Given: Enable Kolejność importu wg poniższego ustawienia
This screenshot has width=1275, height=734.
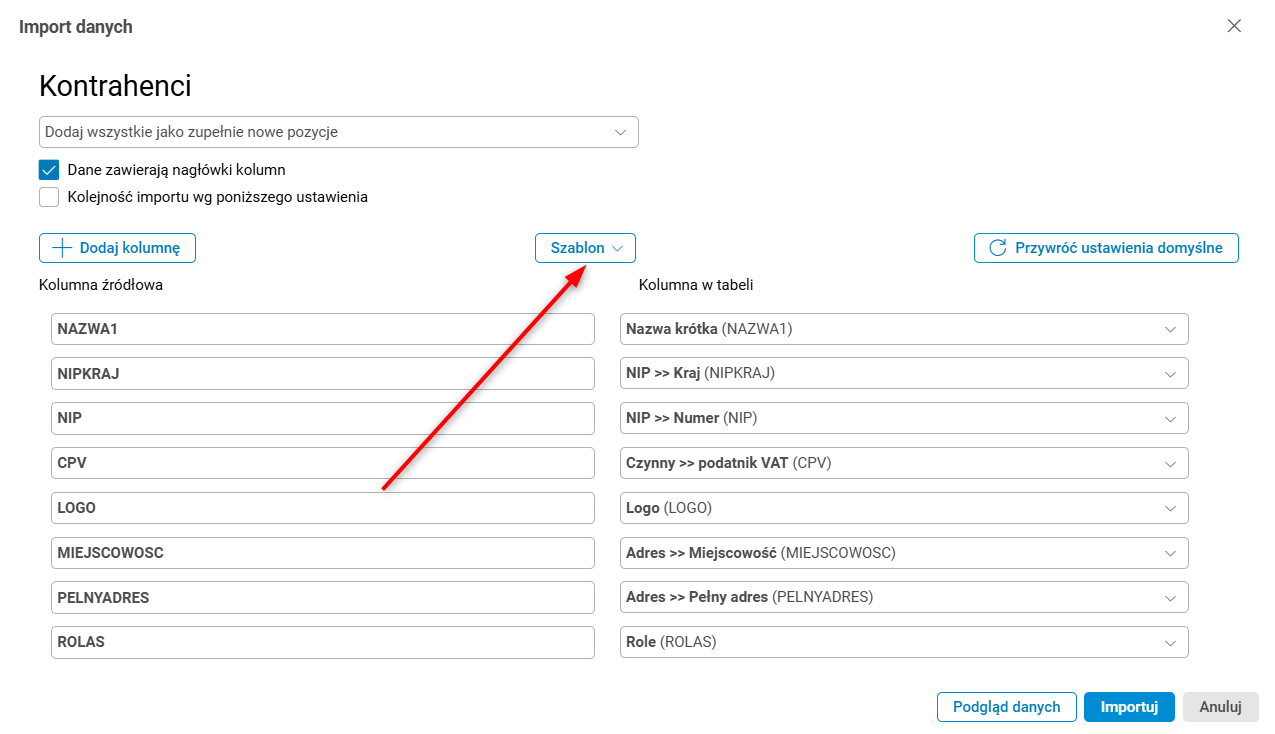Looking at the screenshot, I should click(x=49, y=197).
